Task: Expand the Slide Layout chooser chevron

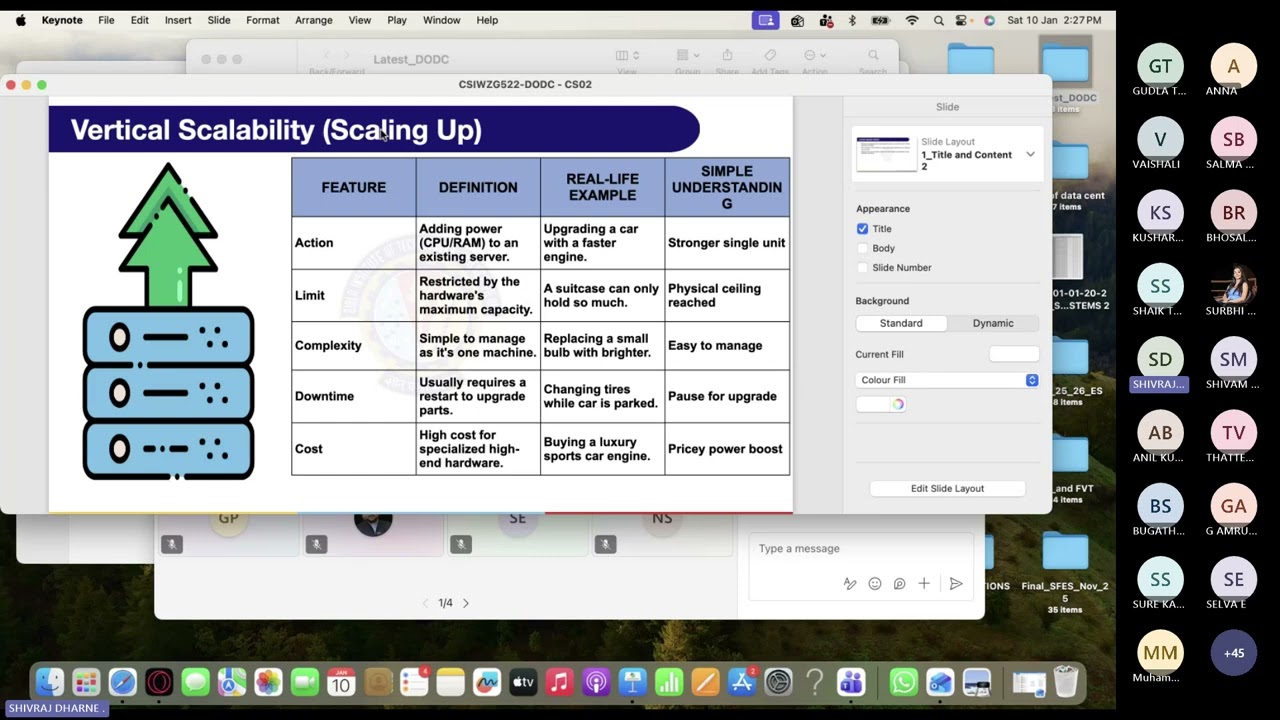Action: (1030, 155)
